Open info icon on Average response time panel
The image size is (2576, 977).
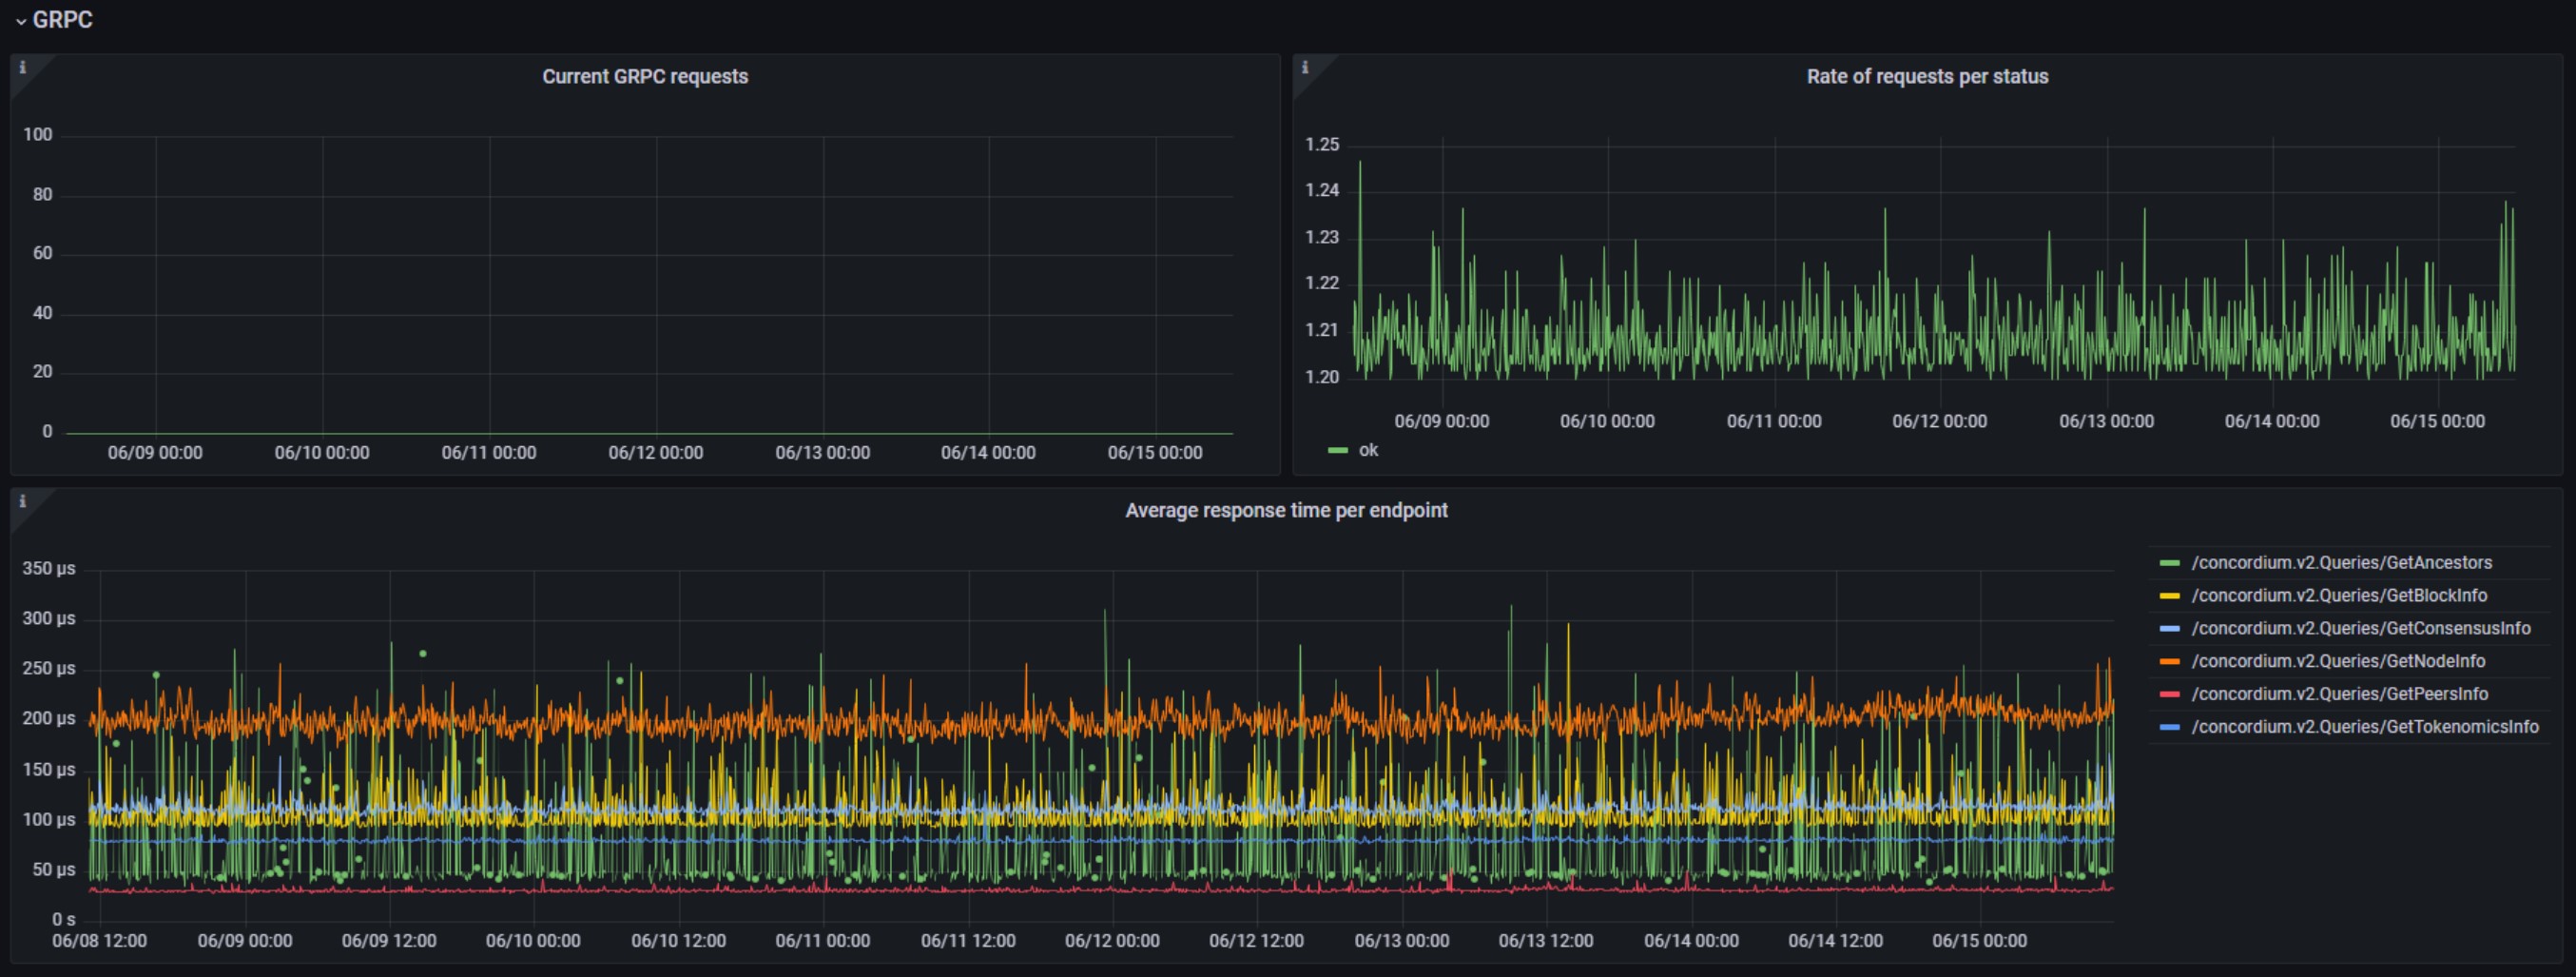pyautogui.click(x=23, y=502)
